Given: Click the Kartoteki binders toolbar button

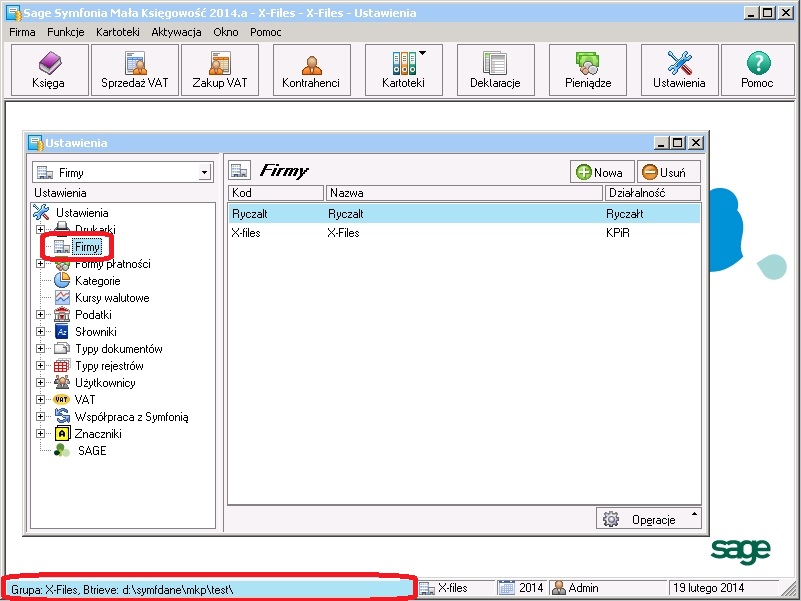Looking at the screenshot, I should (x=404, y=70).
